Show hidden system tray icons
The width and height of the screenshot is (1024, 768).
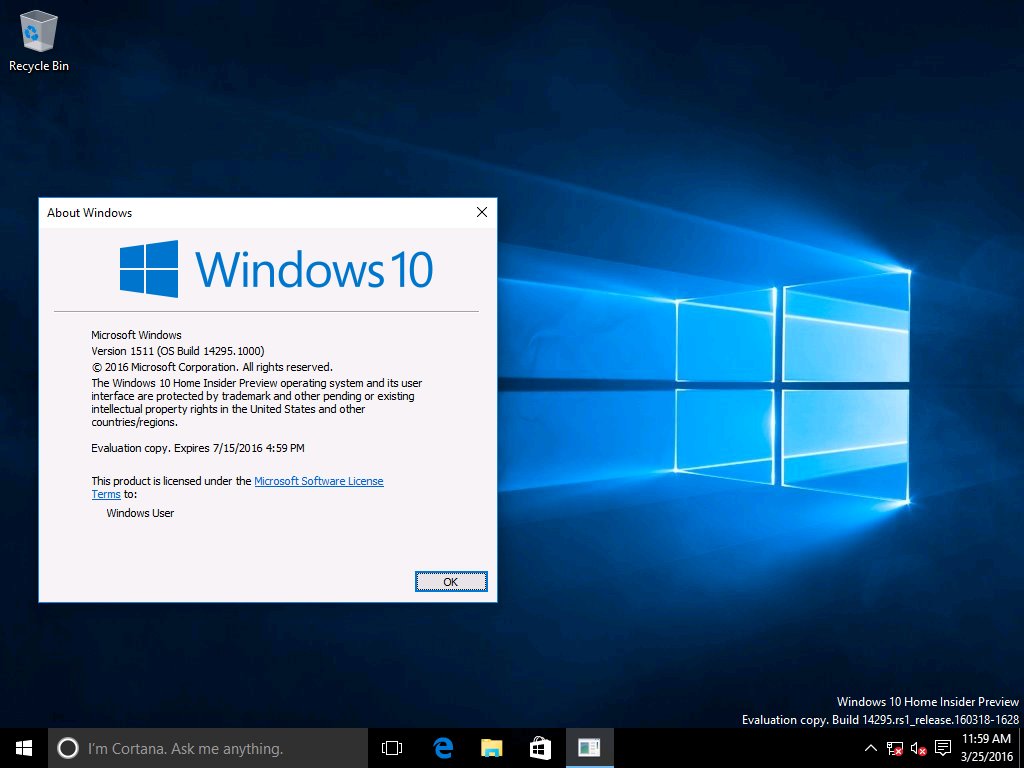point(871,748)
